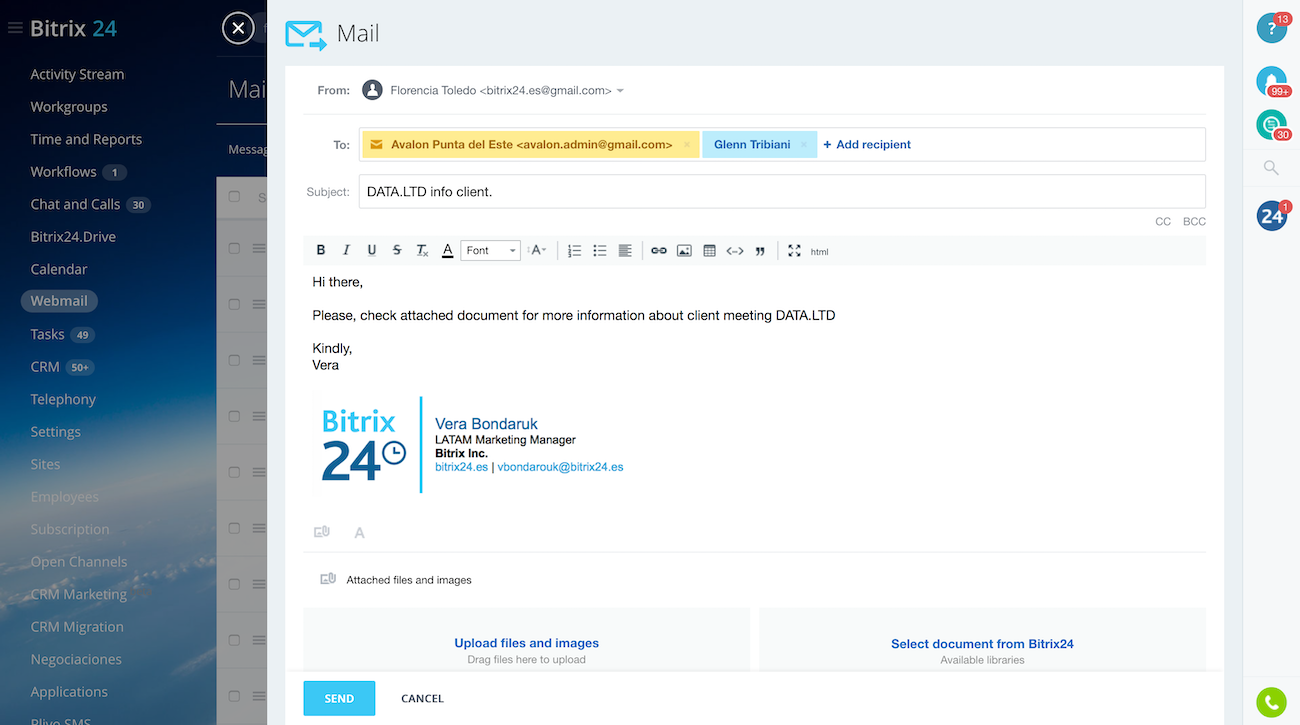The height and width of the screenshot is (725, 1300).
Task: Toggle bold formatting in the editor
Action: pos(321,251)
